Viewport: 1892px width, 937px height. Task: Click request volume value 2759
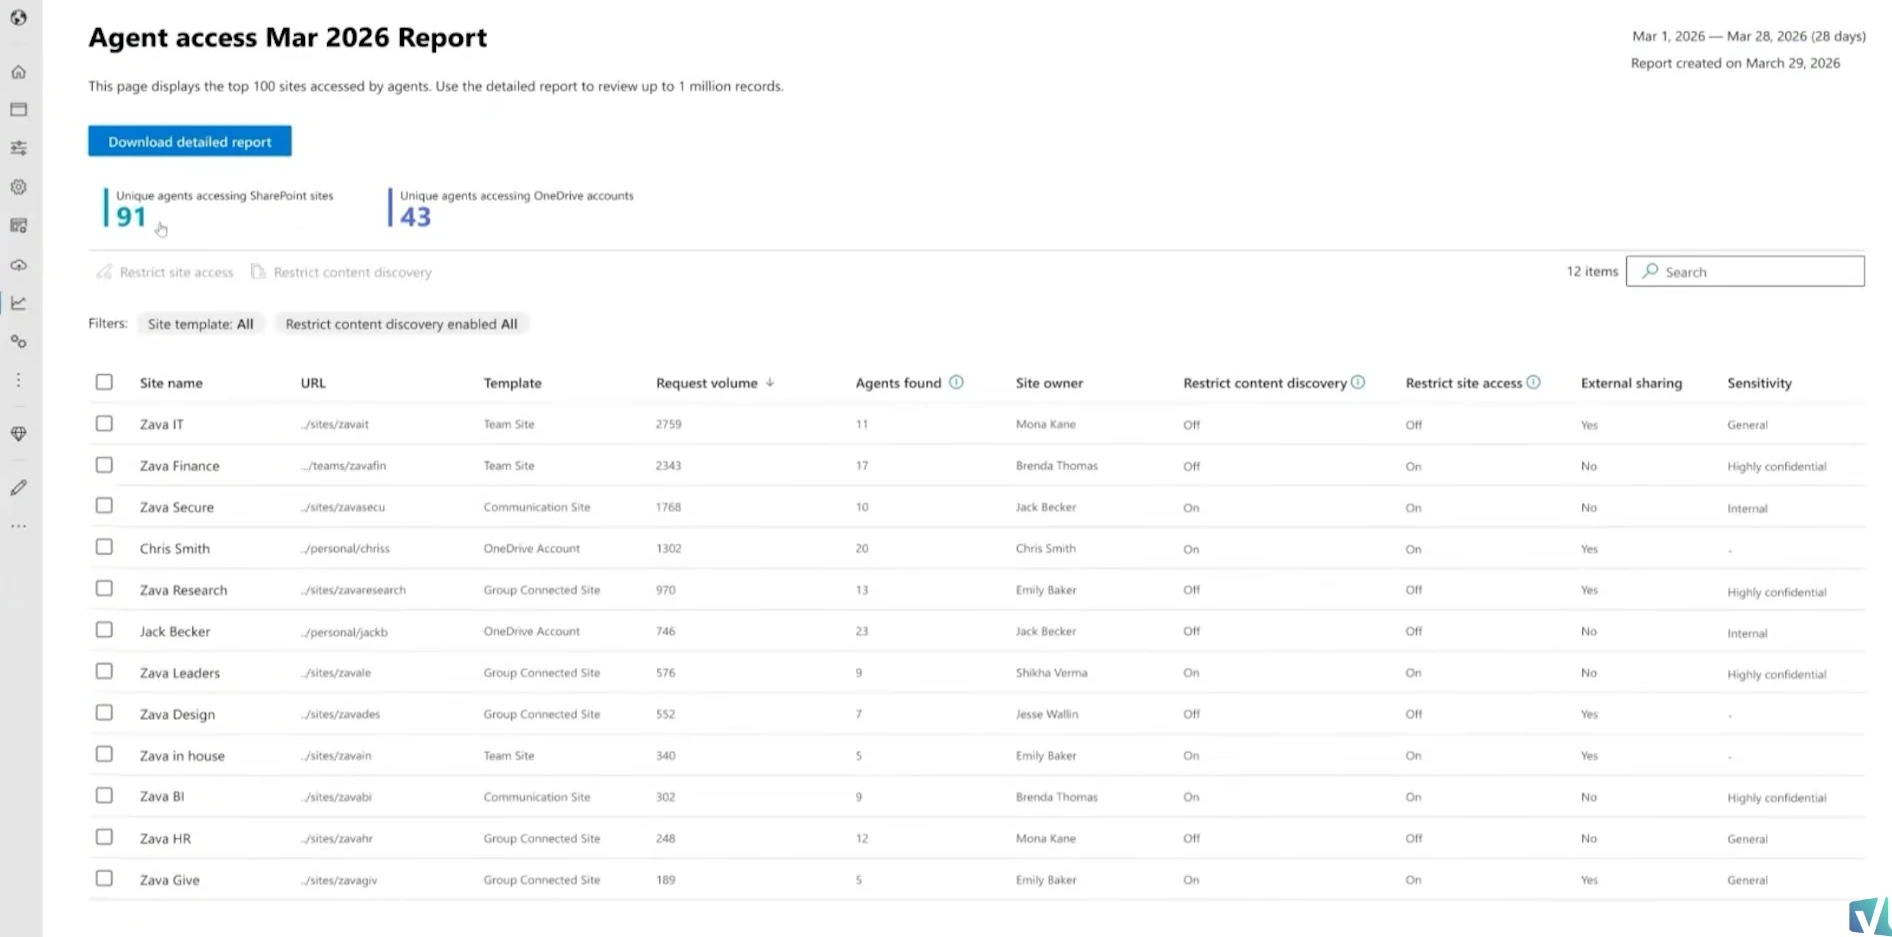[669, 424]
